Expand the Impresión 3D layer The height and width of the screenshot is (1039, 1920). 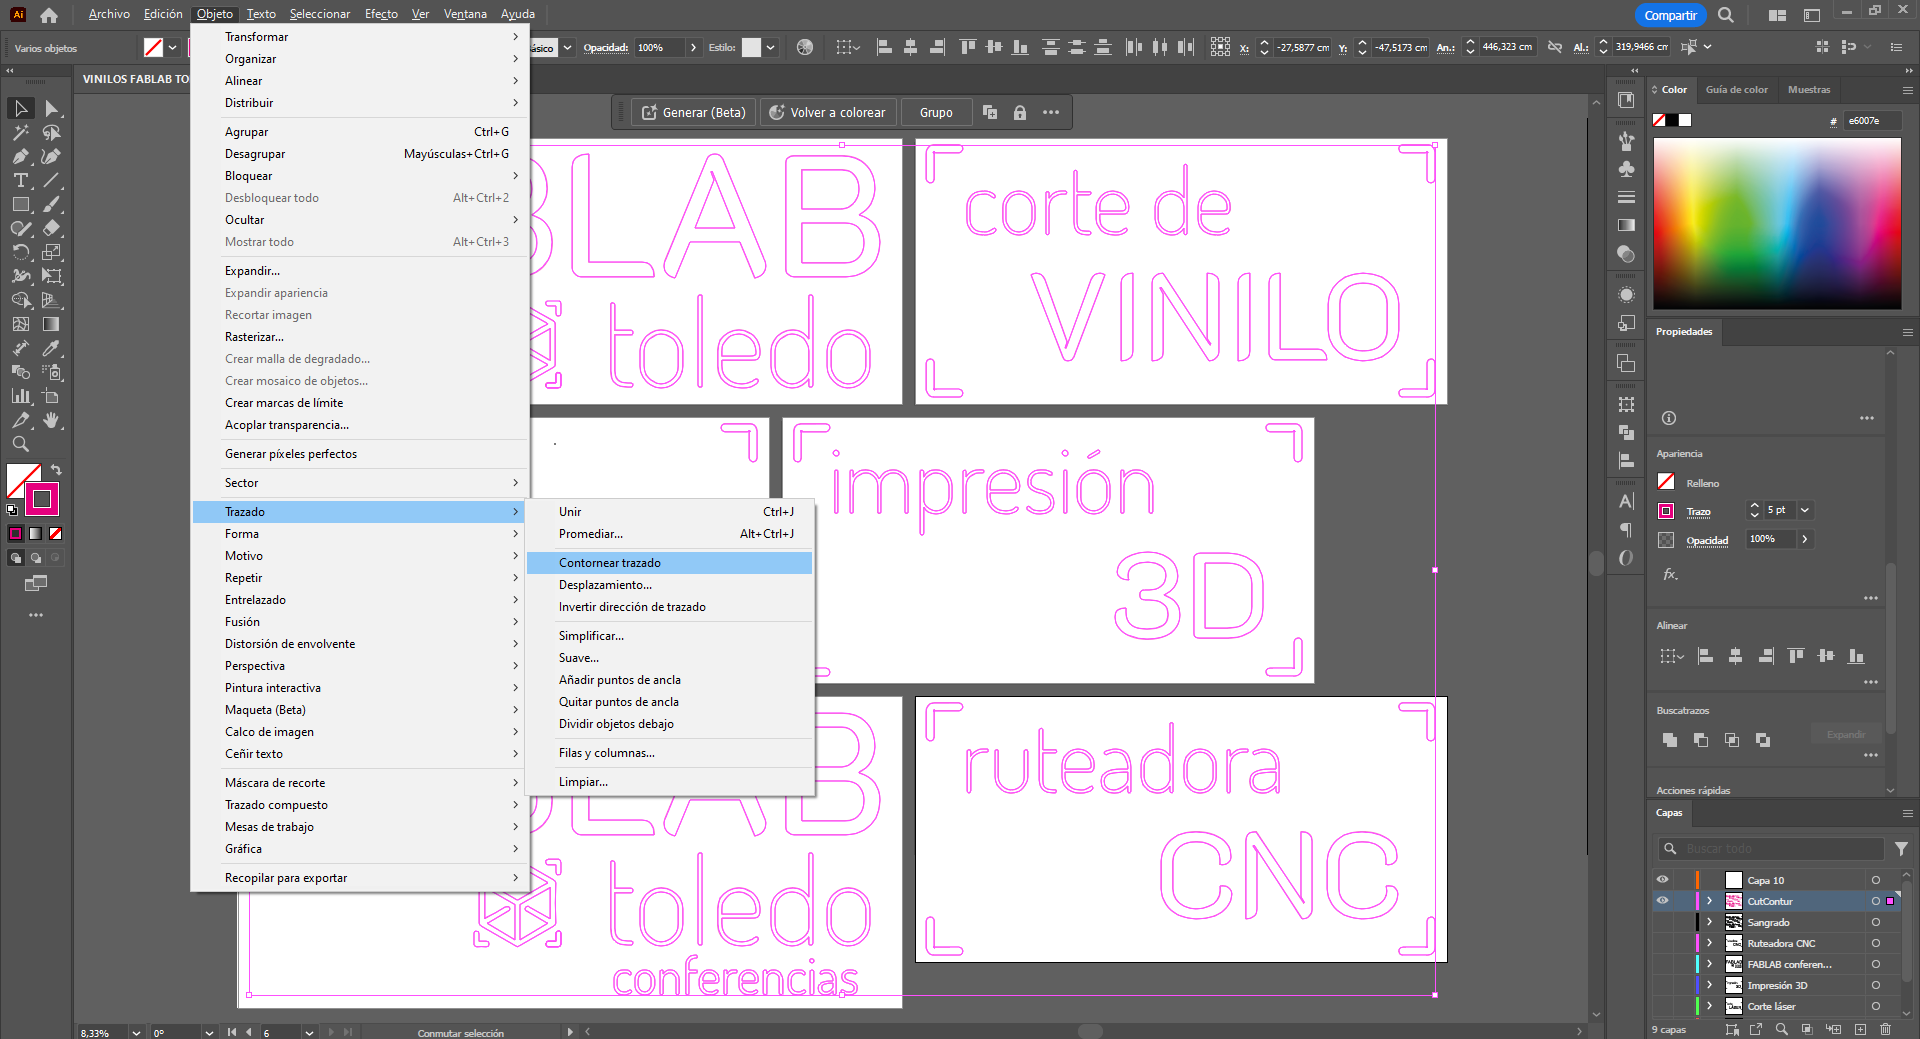(1710, 985)
